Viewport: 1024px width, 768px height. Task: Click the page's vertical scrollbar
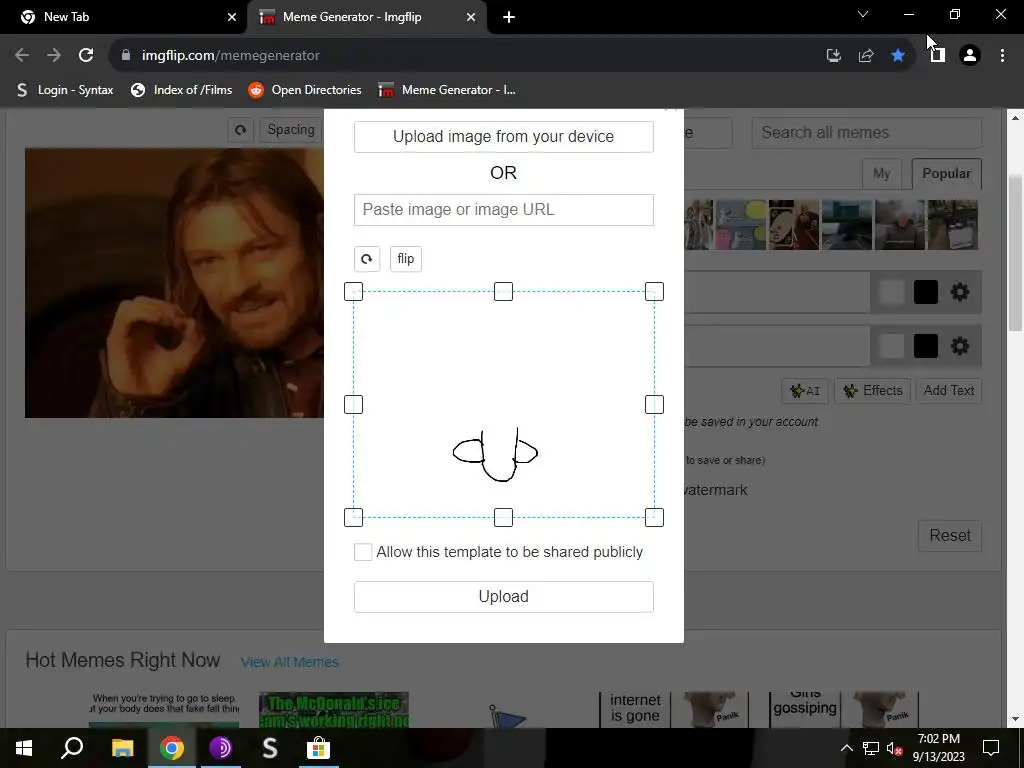[x=1015, y=255]
